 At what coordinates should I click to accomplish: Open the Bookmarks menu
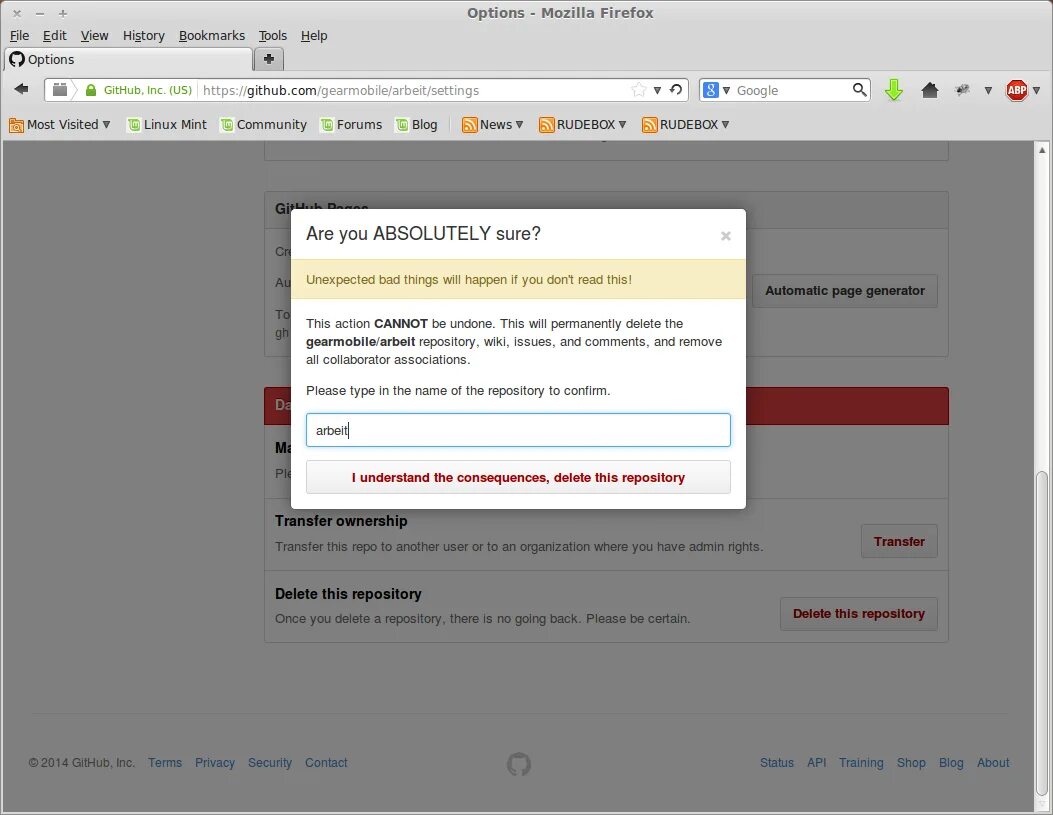pyautogui.click(x=212, y=36)
